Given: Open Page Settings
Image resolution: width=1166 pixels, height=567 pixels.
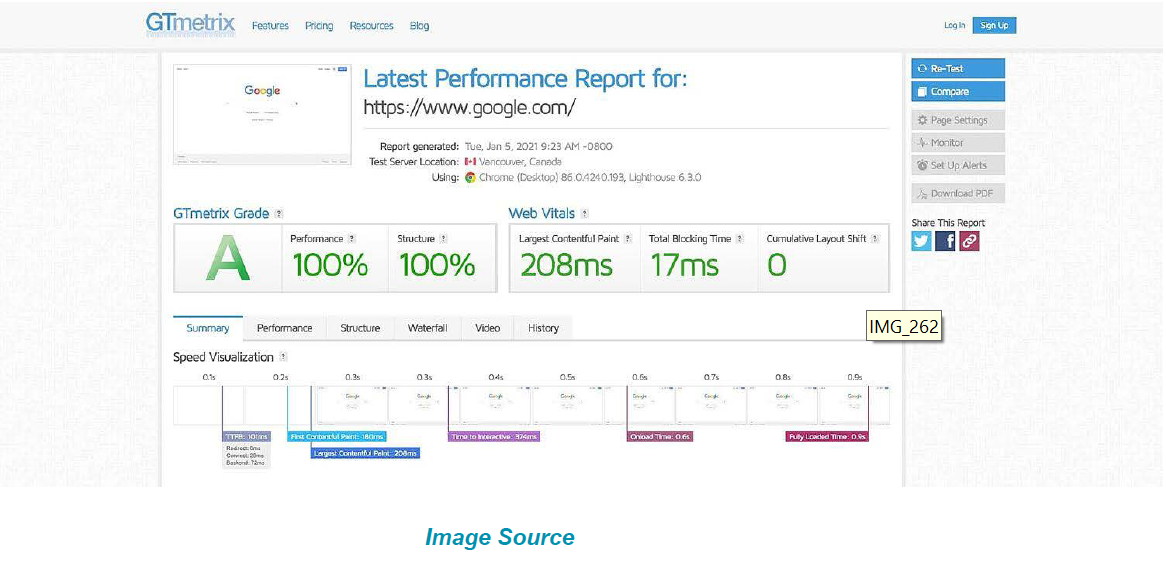Looking at the screenshot, I should pos(958,120).
